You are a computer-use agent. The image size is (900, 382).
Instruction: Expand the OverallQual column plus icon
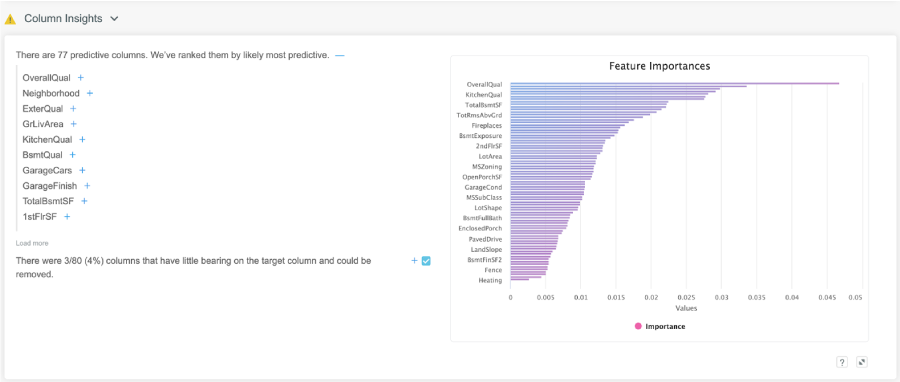81,77
